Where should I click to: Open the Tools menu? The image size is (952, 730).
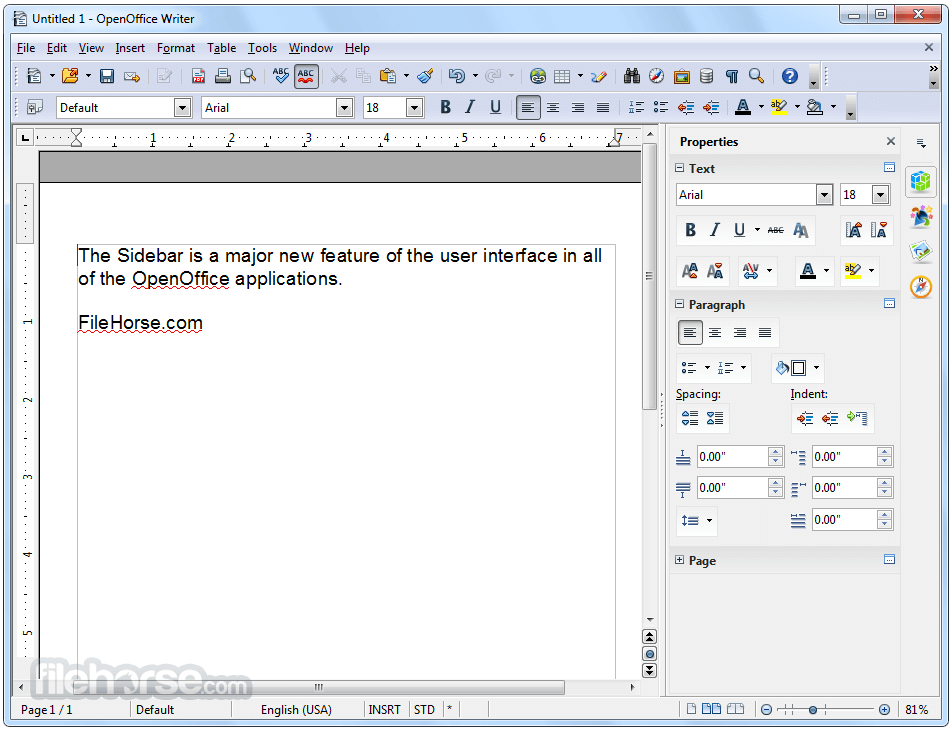262,48
